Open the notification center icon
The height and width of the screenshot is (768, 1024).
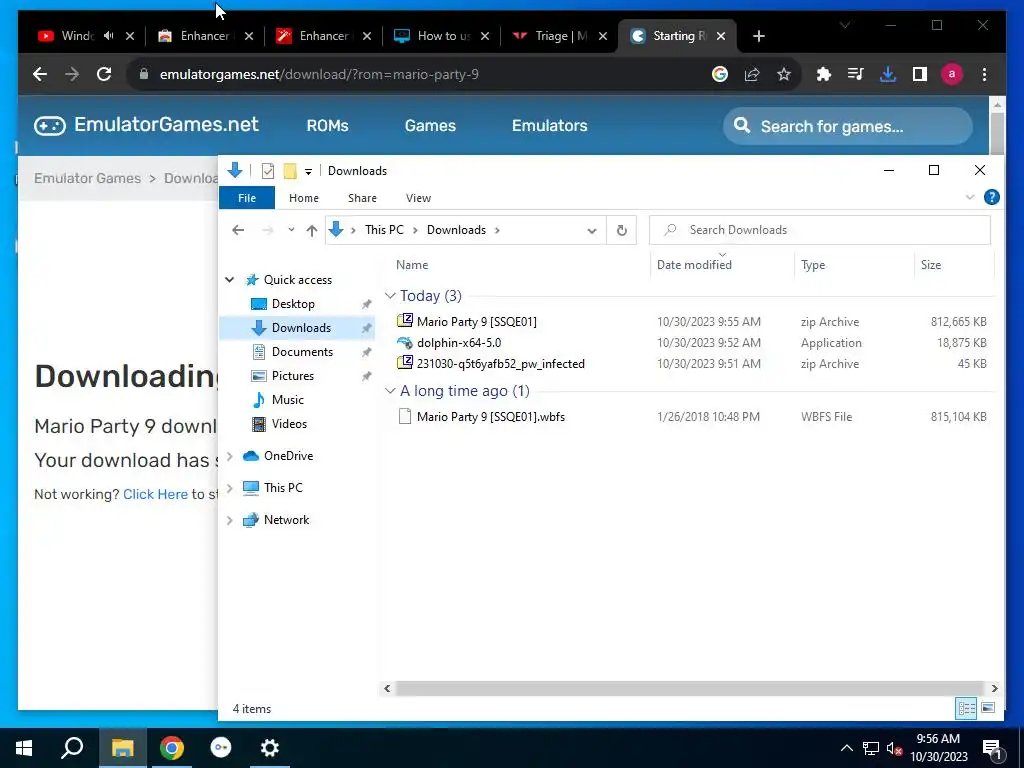[991, 748]
